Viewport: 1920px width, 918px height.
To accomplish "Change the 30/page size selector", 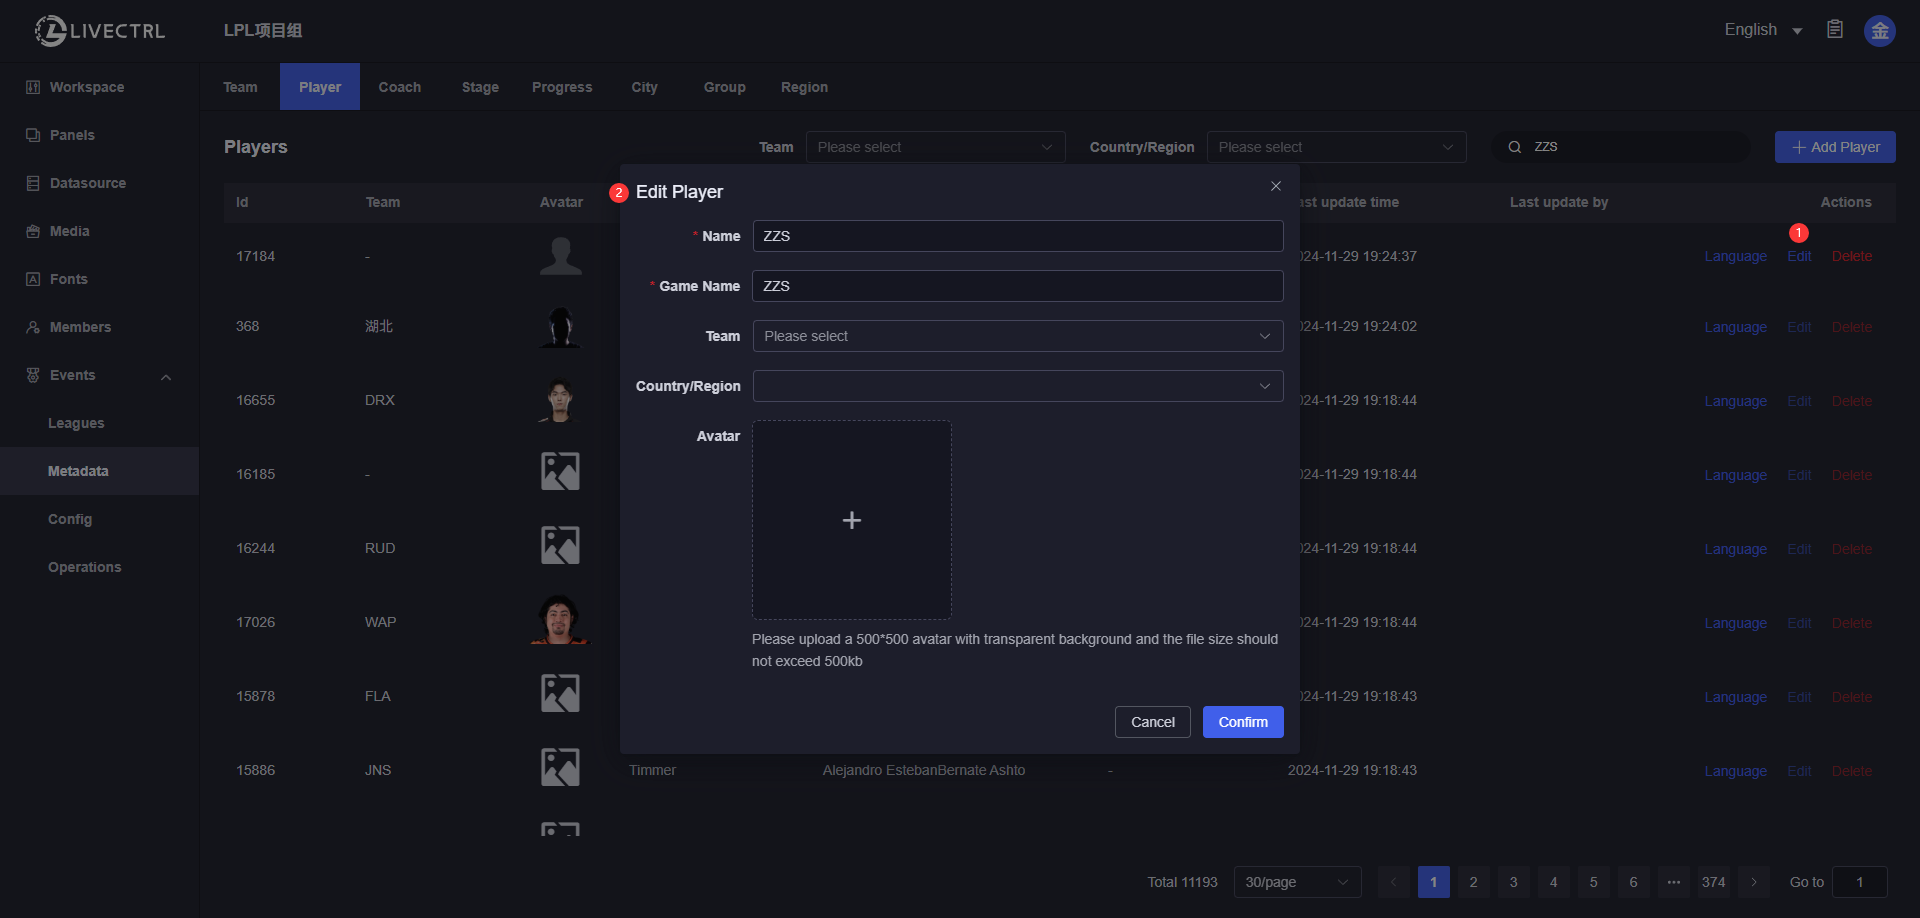I will pos(1296,882).
